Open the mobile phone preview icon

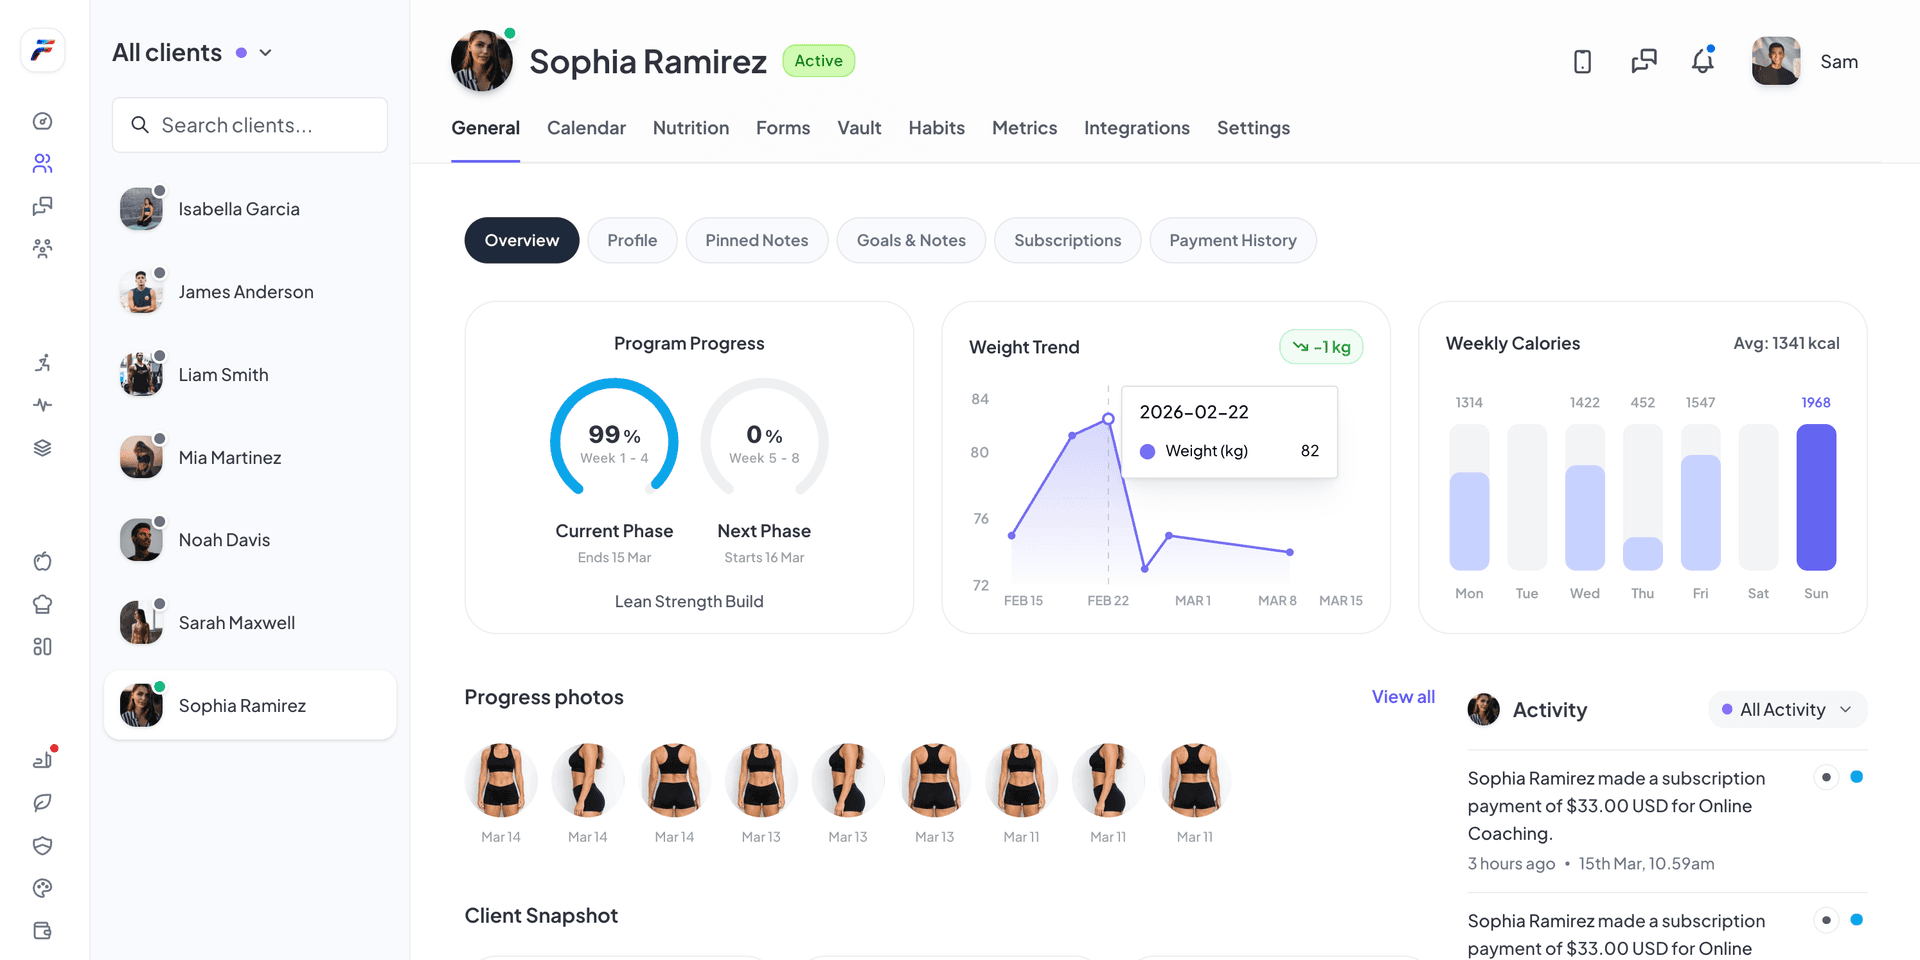click(1583, 61)
